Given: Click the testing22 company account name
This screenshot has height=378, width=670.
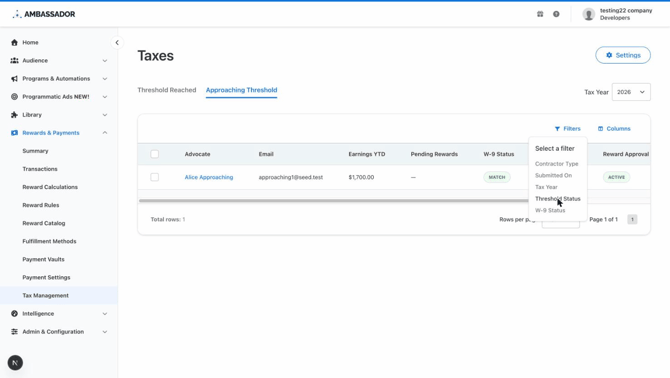Looking at the screenshot, I should click(626, 11).
